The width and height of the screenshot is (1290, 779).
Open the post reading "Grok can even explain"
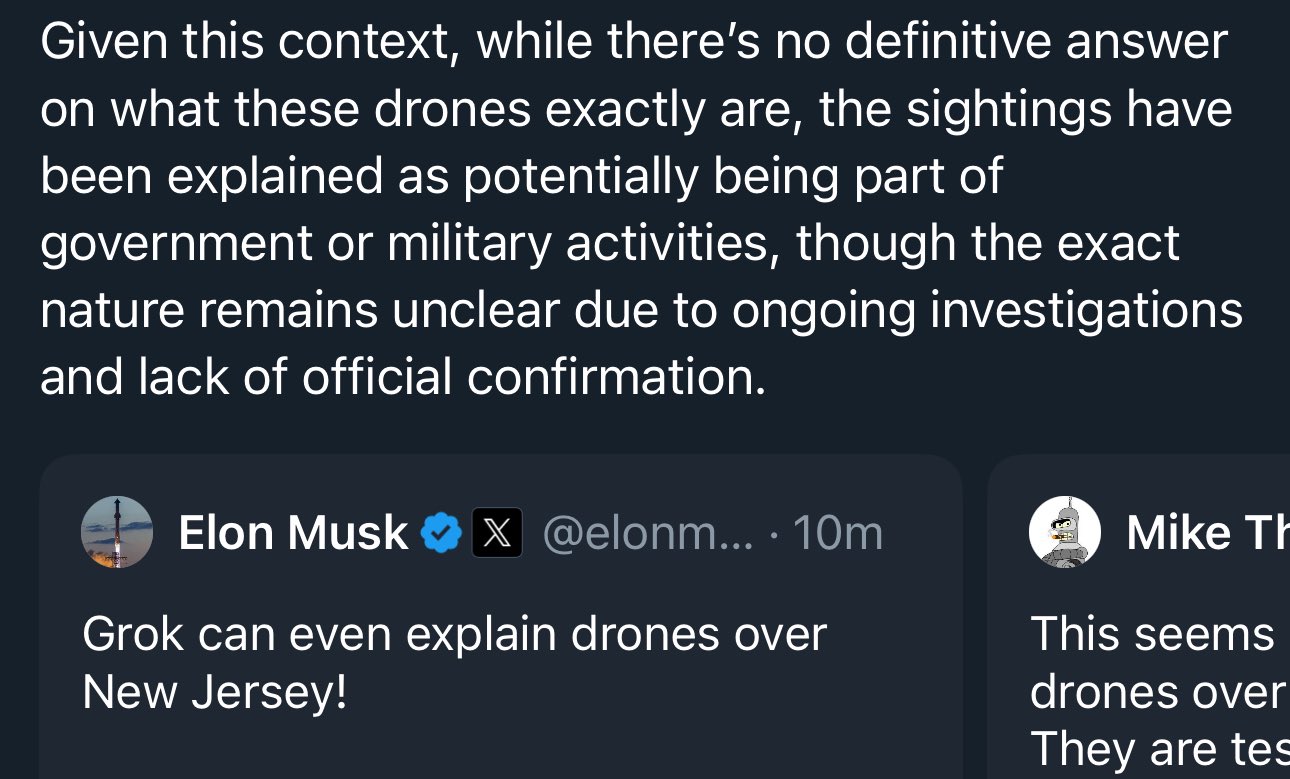[454, 634]
